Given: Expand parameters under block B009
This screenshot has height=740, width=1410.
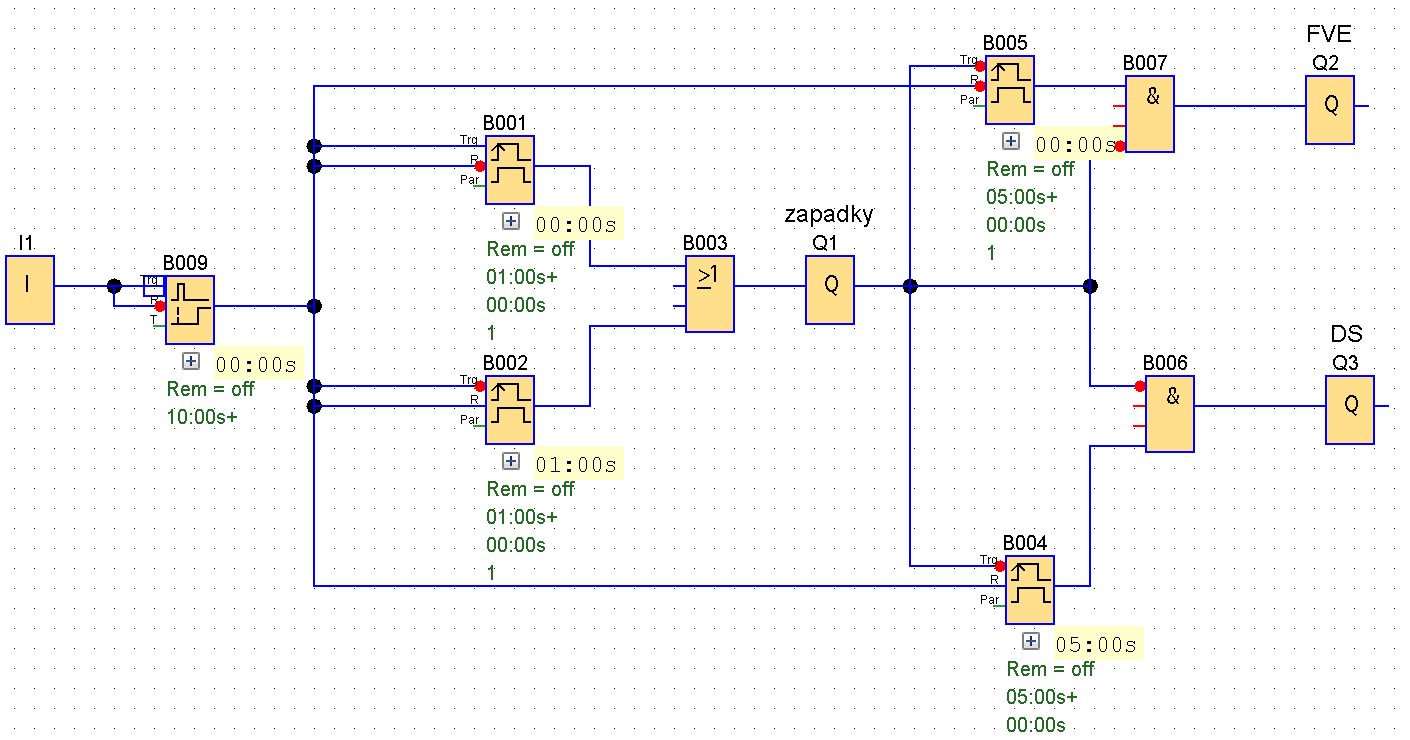Looking at the screenshot, I should click(x=191, y=362).
